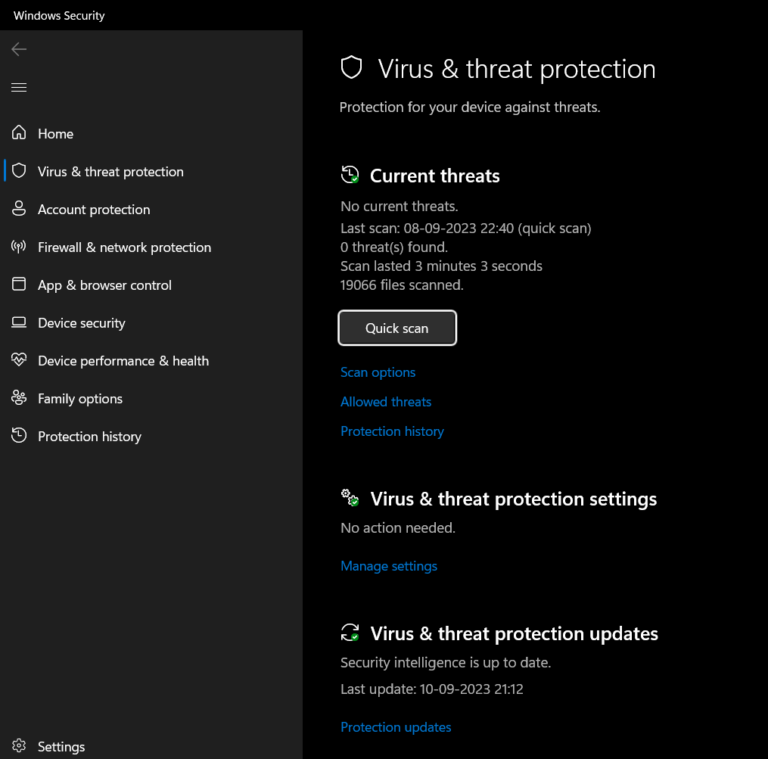Viewport: 768px width, 759px height.
Task: Click the Manage settings link
Action: pos(389,566)
